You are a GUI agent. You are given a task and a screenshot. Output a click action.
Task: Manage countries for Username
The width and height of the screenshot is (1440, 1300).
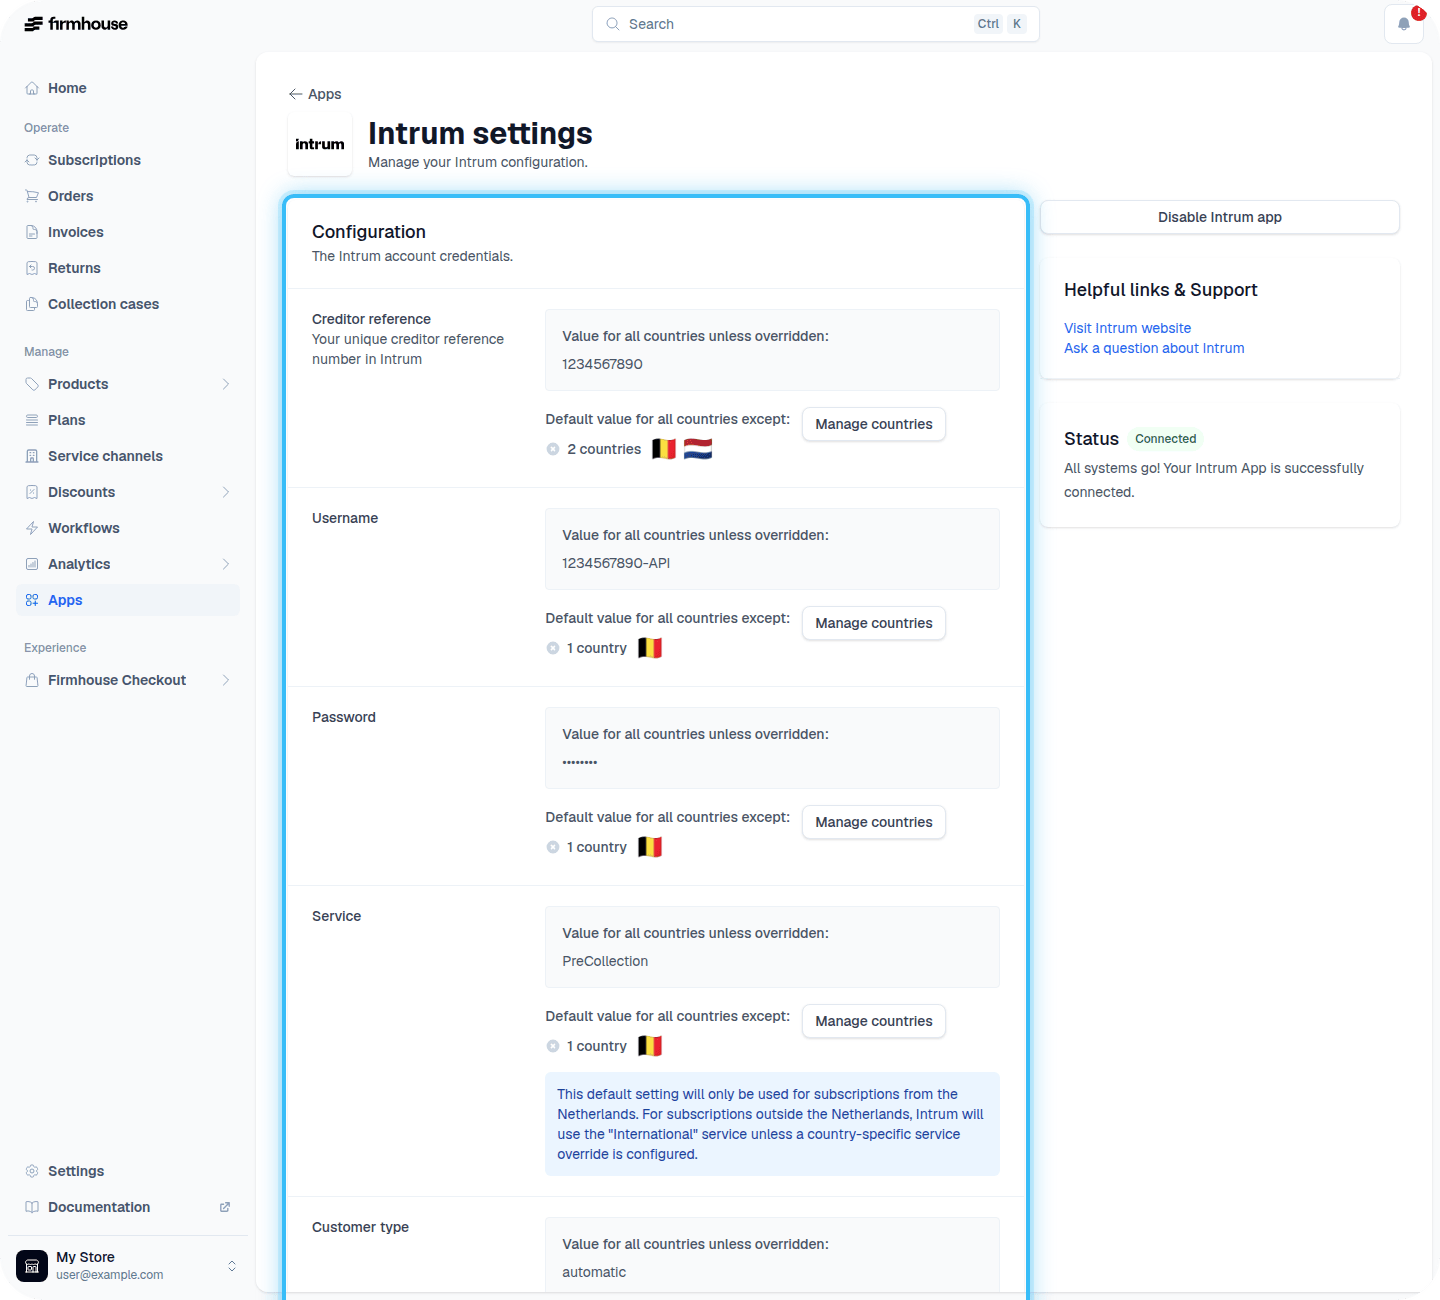click(x=874, y=623)
